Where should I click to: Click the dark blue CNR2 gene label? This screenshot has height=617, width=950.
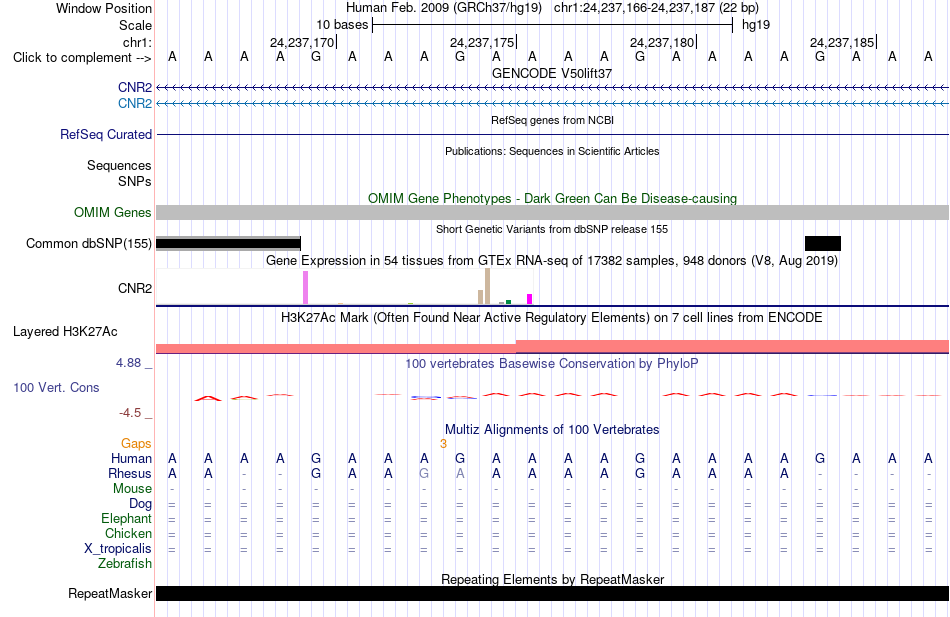pos(135,88)
